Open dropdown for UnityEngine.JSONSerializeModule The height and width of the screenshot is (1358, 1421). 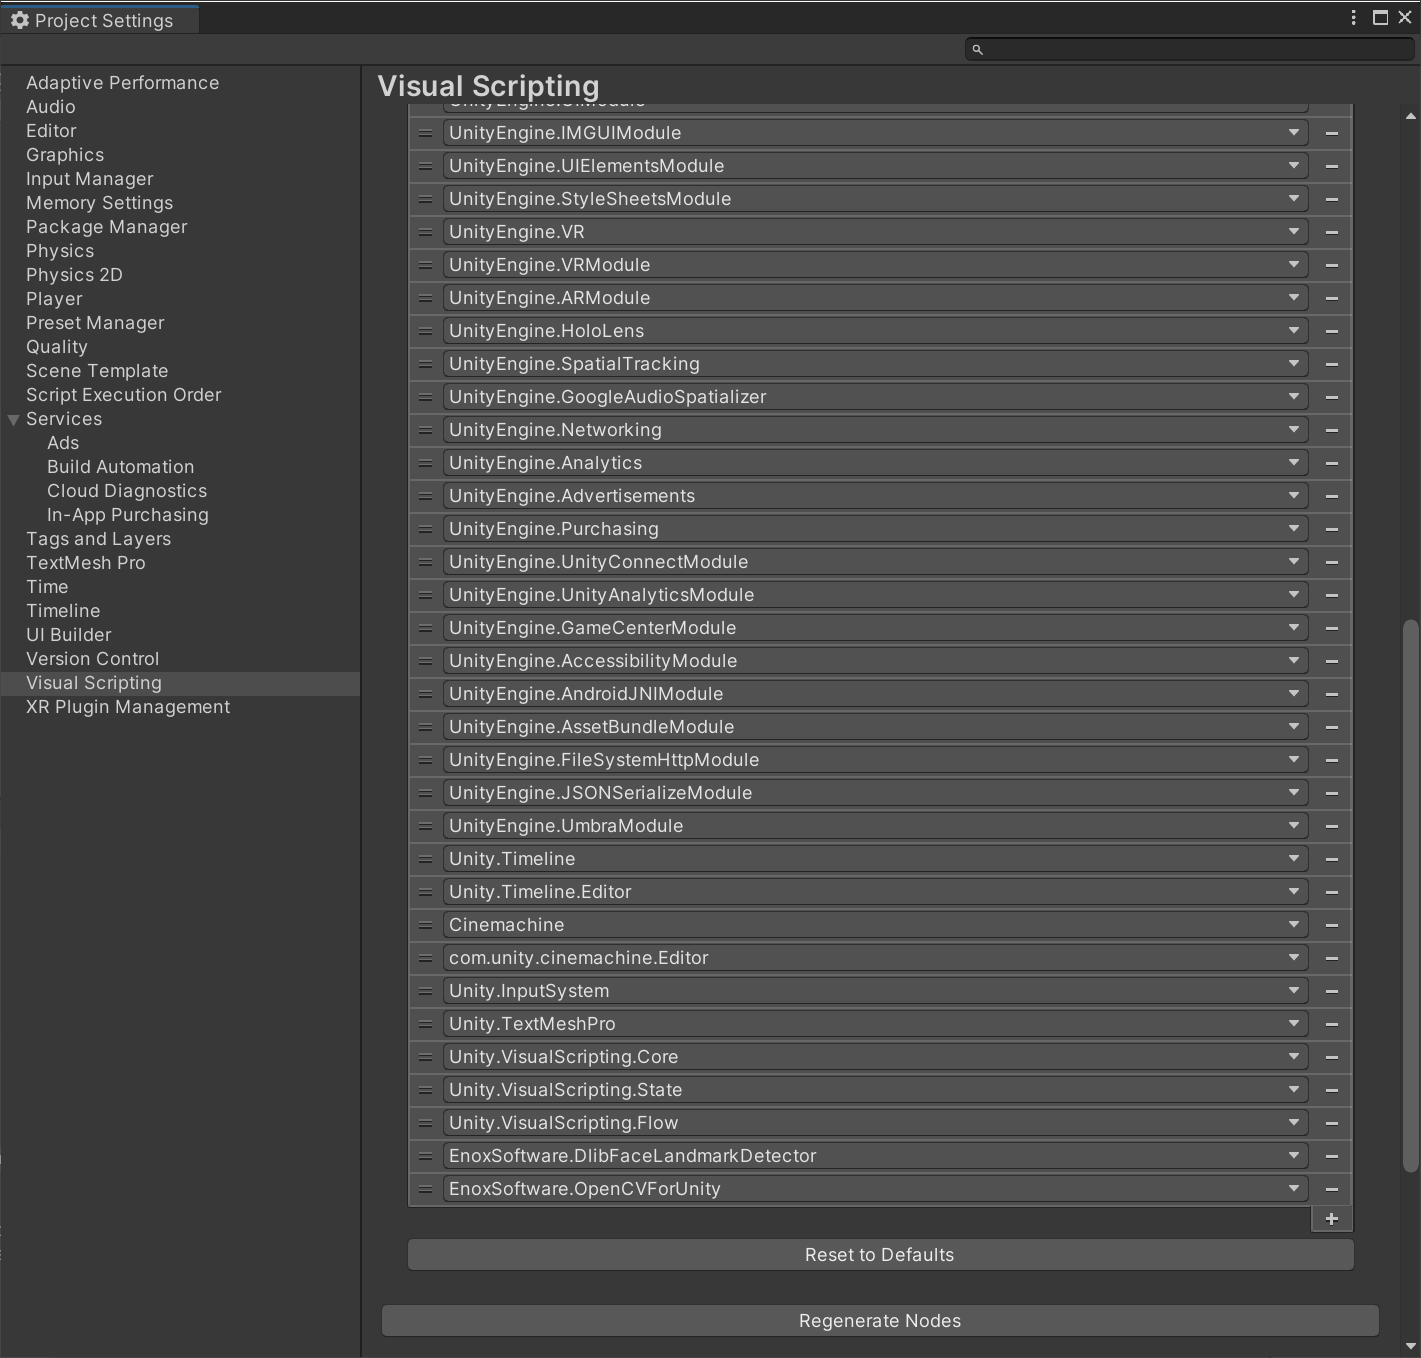tap(875, 793)
